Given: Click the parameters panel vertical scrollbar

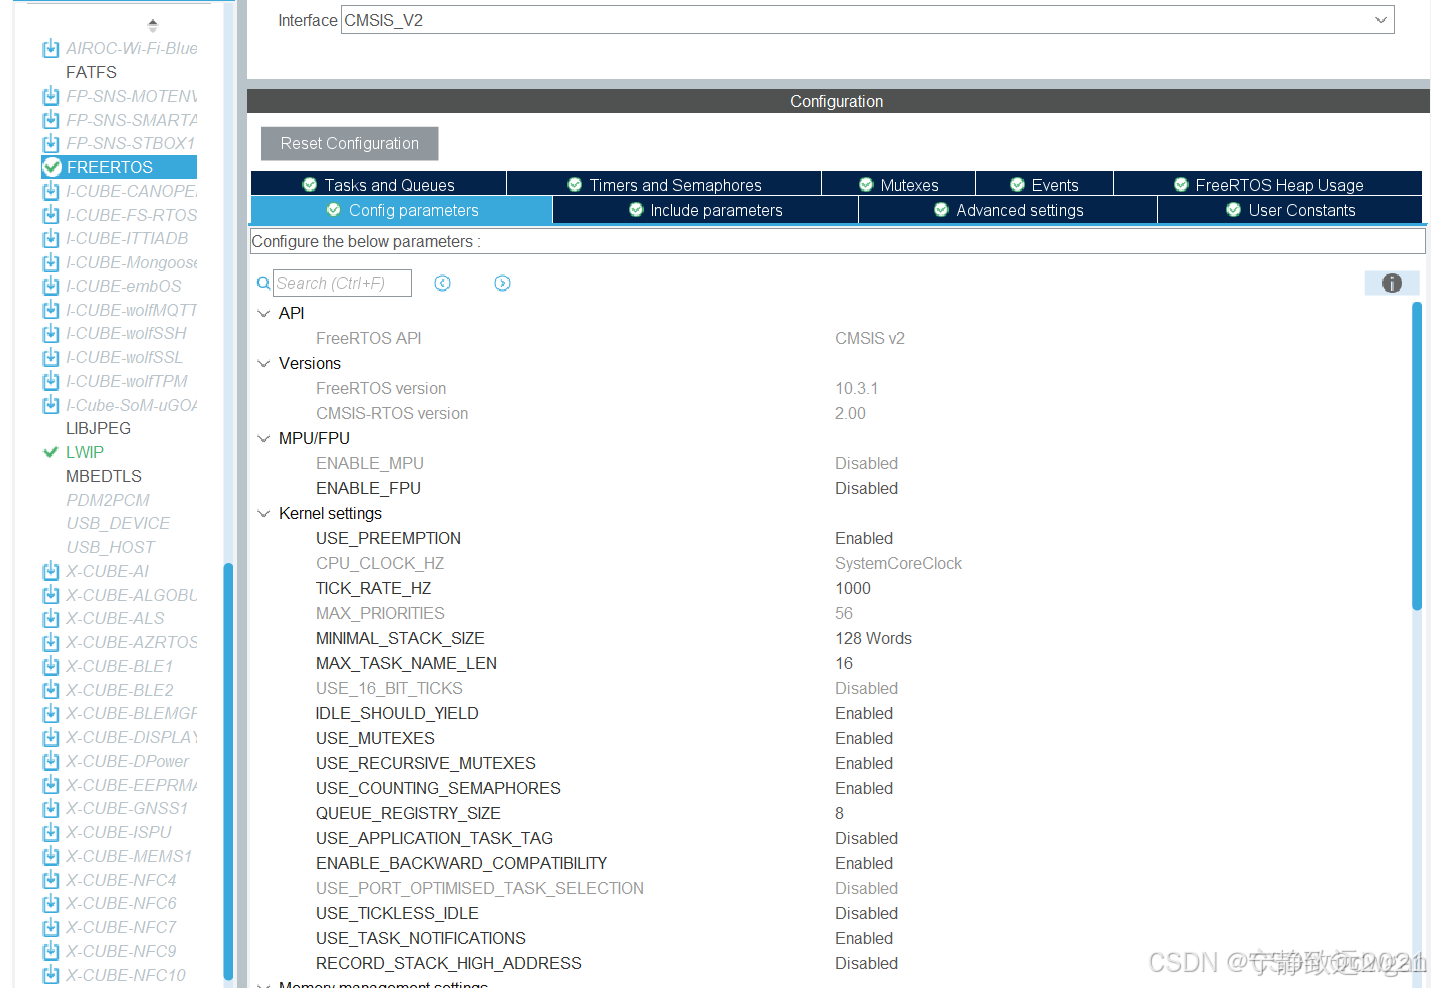Looking at the screenshot, I should (x=1416, y=456).
